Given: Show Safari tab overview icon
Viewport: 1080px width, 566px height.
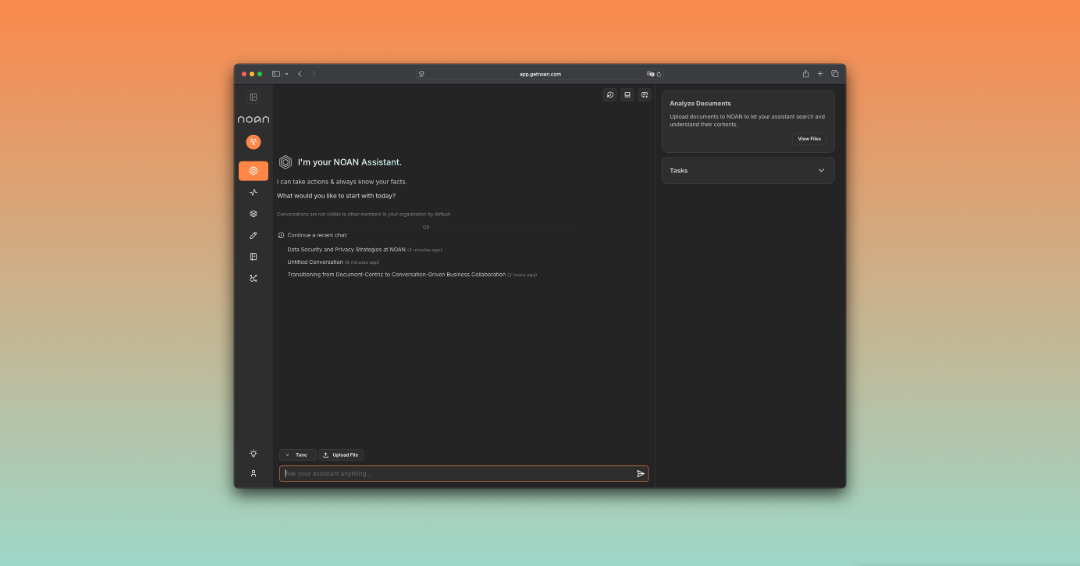Looking at the screenshot, I should pyautogui.click(x=835, y=74).
